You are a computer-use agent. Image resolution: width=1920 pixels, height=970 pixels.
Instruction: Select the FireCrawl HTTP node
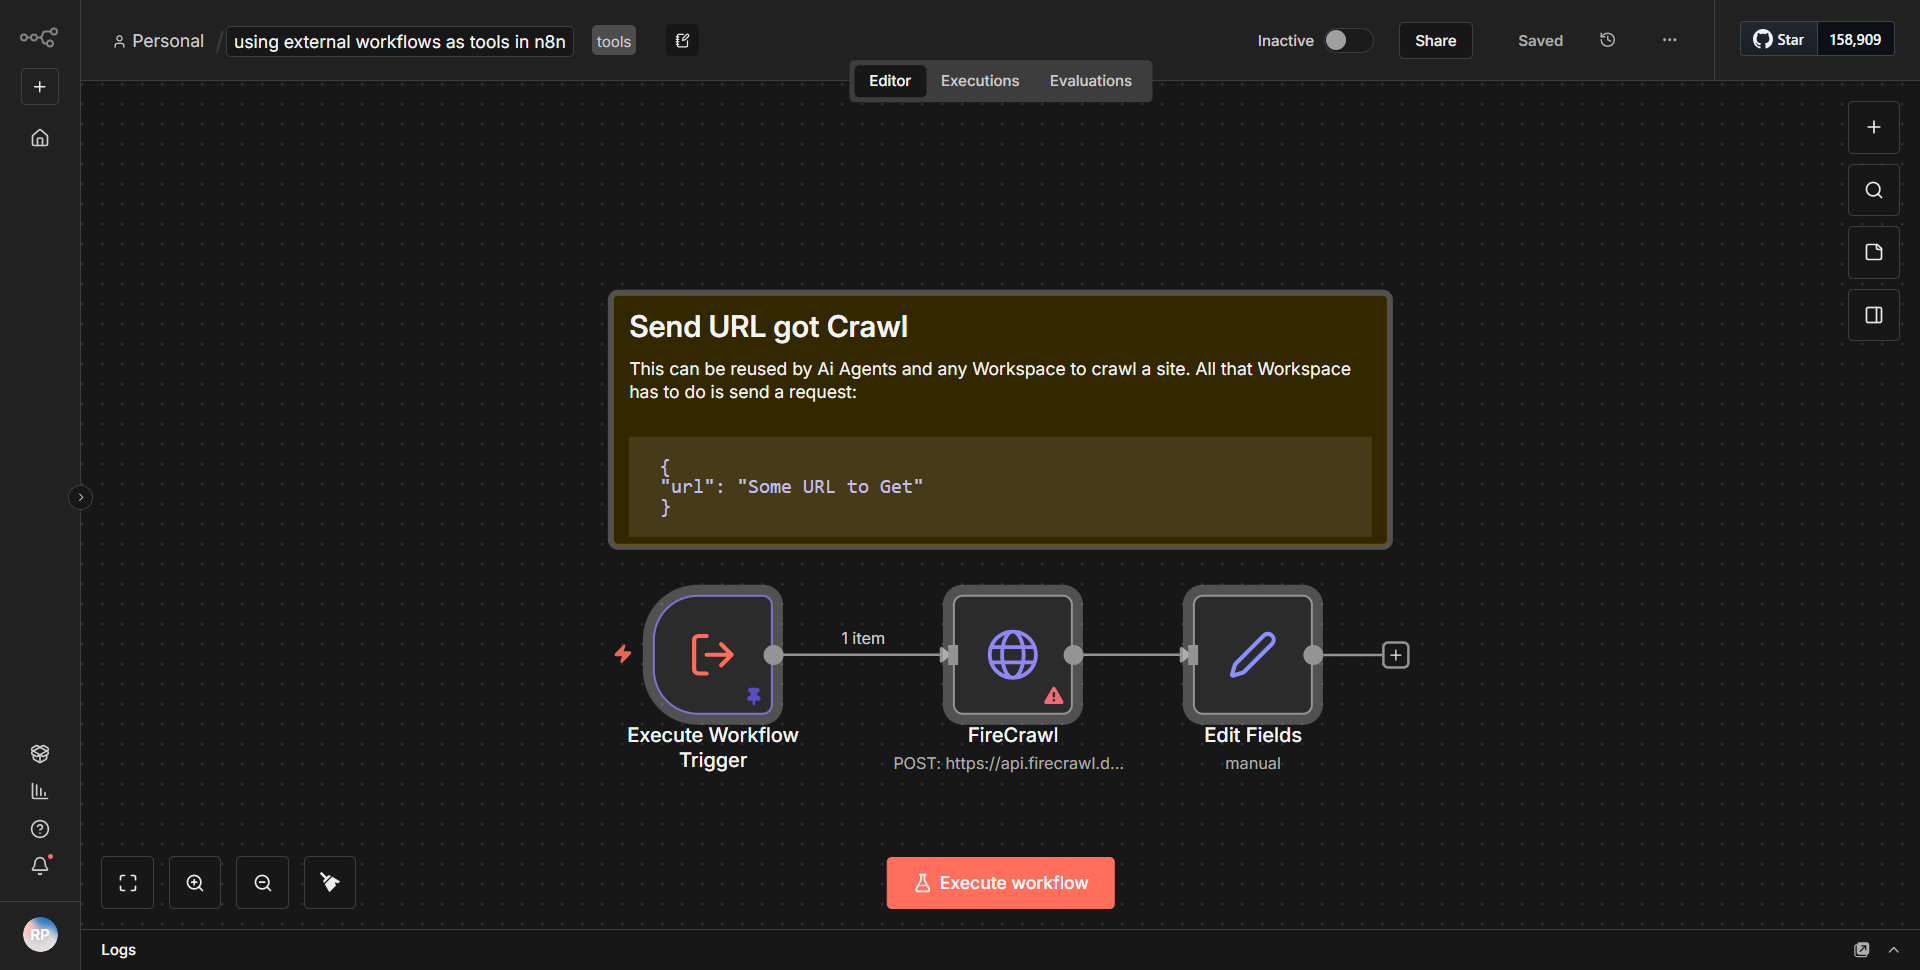click(1013, 655)
